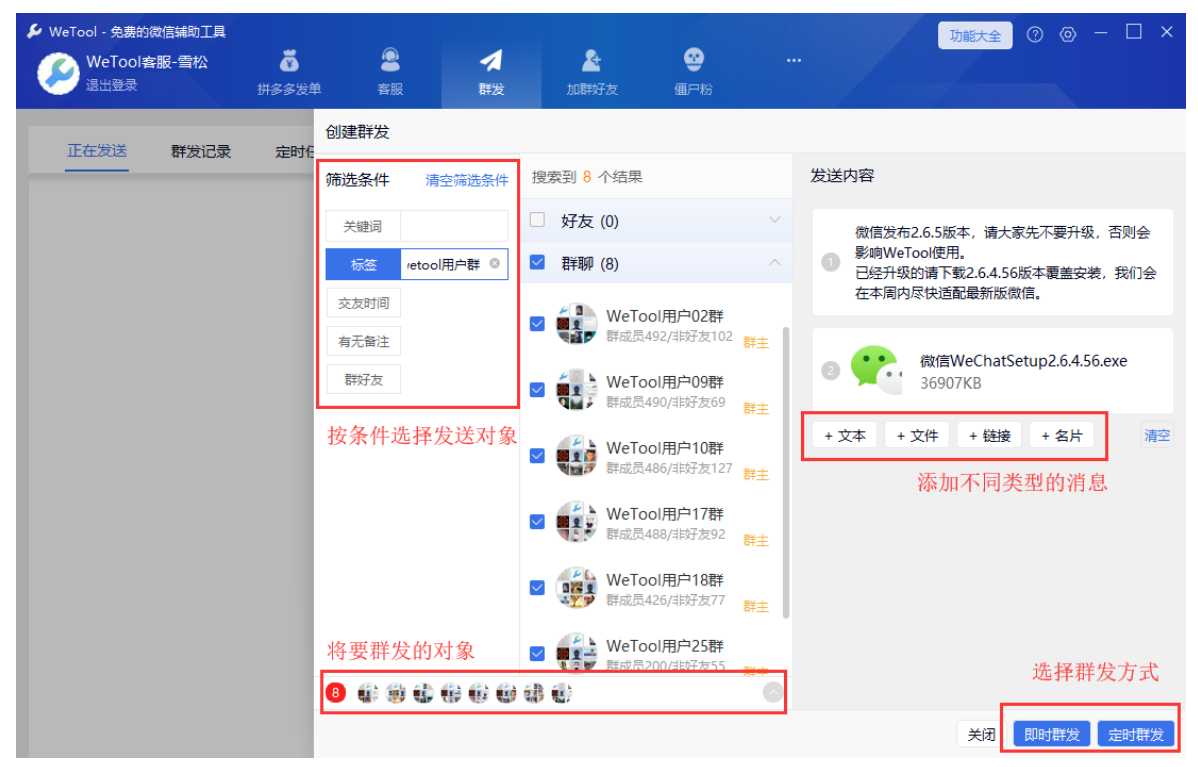Uncheck WeTool用户18群 checkbox

pos(537,587)
